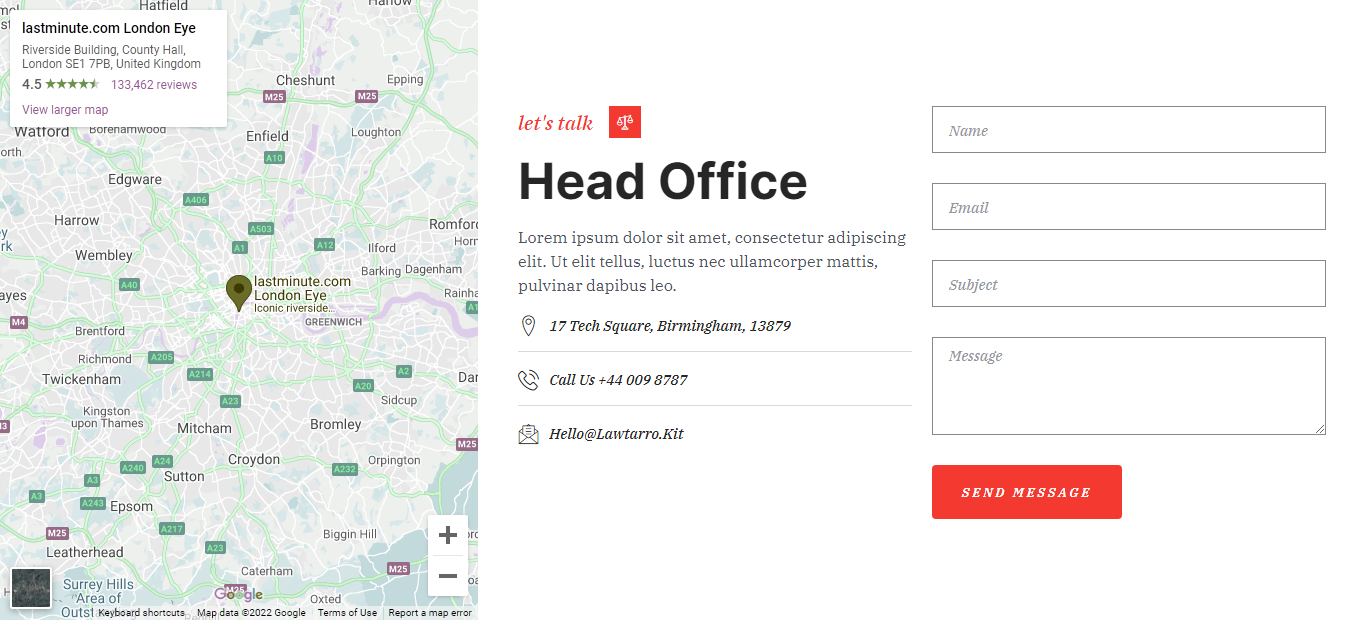
Task: Click Epsom label on the map
Action: point(132,506)
